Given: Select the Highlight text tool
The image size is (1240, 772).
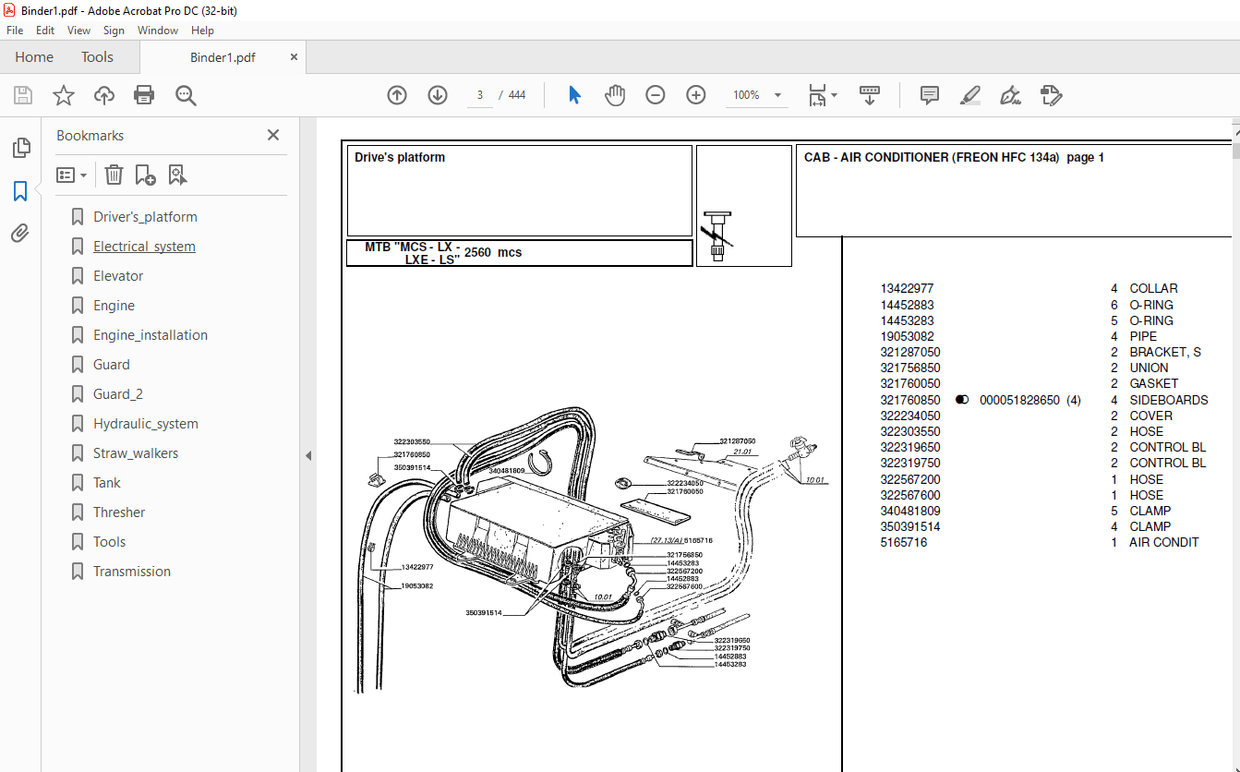Looking at the screenshot, I should (969, 95).
